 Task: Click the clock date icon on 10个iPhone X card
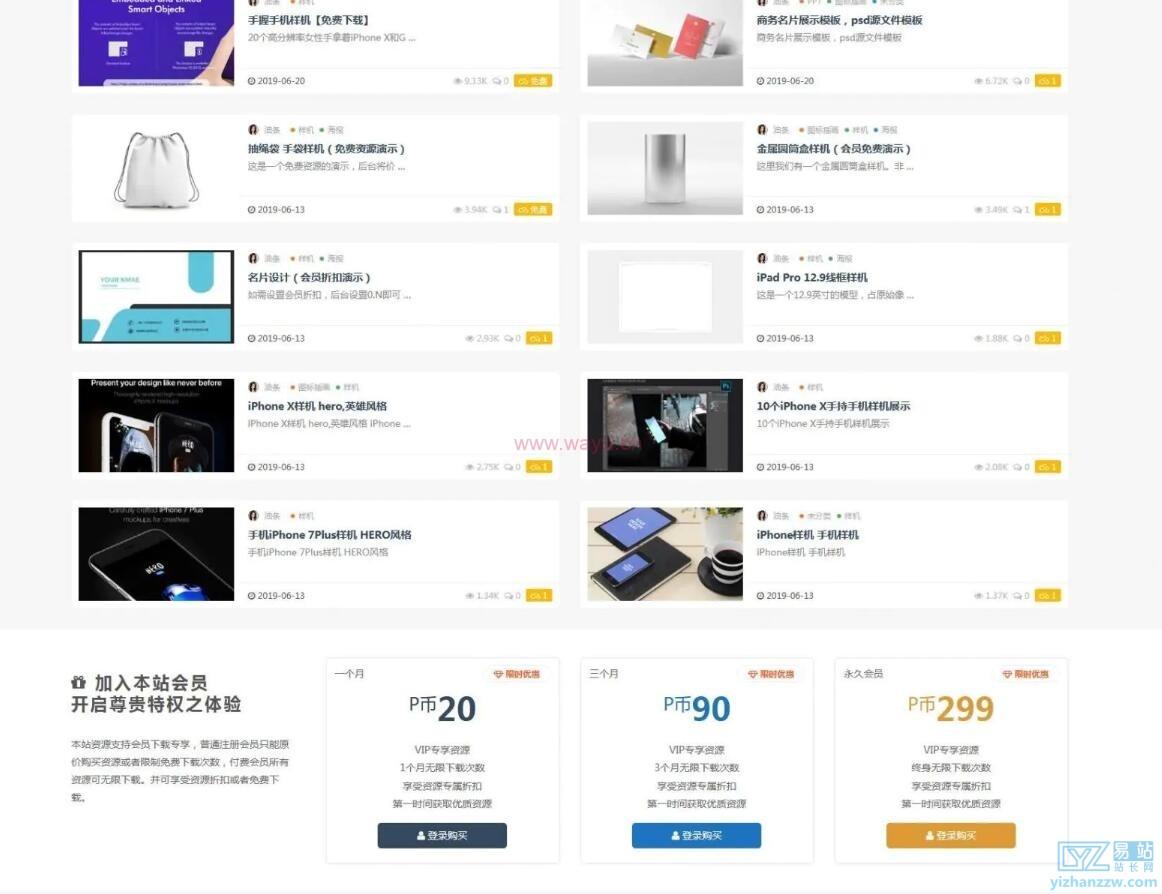coord(760,467)
